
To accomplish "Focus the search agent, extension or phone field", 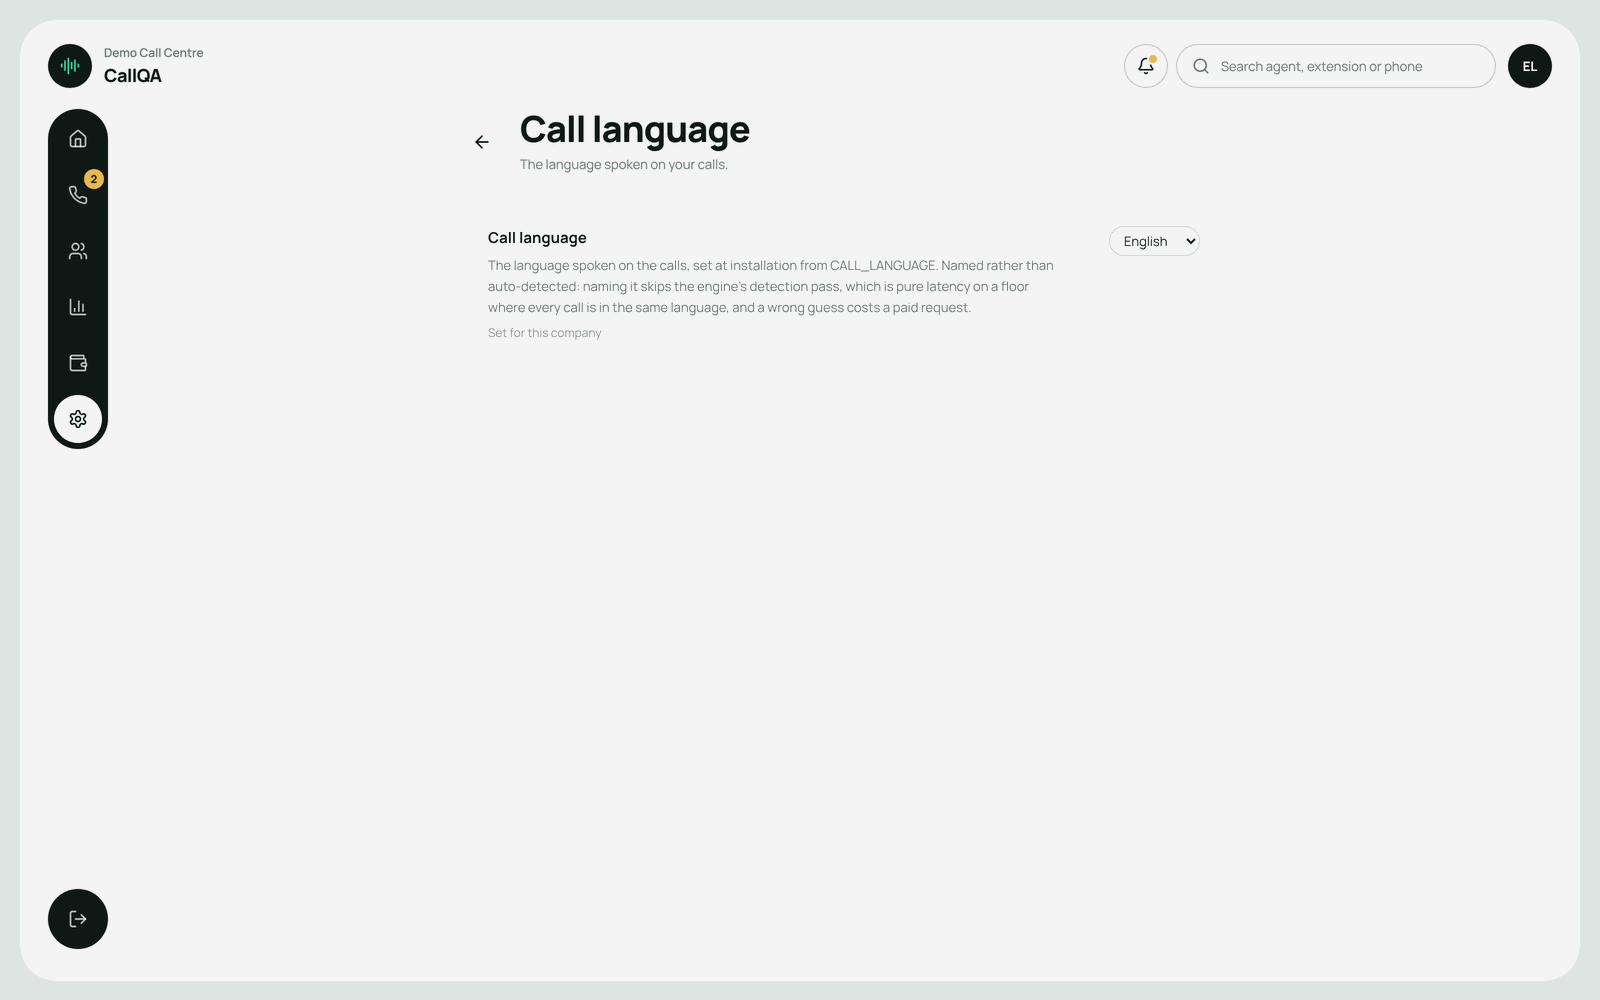I will click(x=1336, y=66).
